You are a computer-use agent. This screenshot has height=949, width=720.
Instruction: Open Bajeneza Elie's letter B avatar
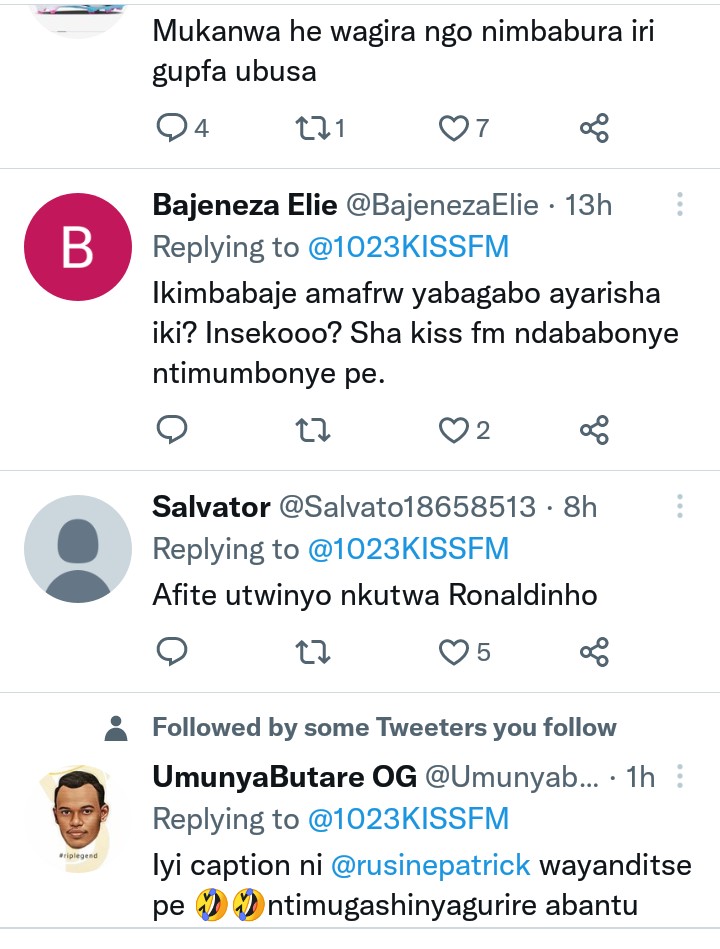coord(78,247)
